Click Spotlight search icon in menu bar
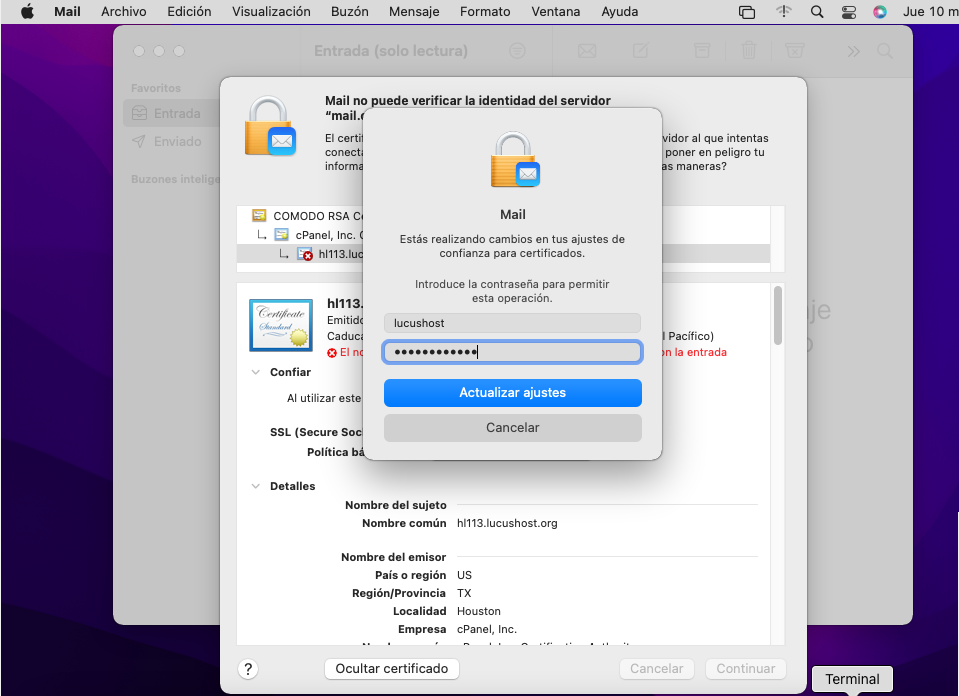959x696 pixels. pos(816,12)
